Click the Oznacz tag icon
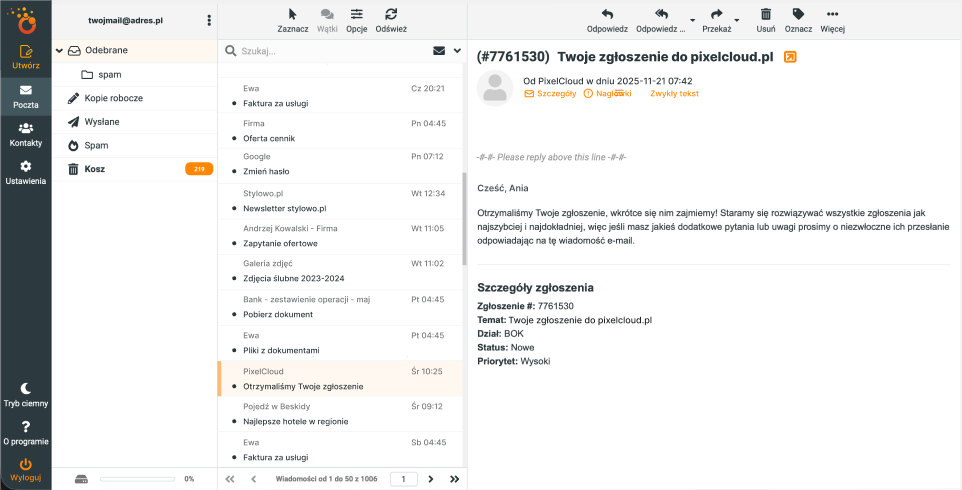Viewport: 962px width, 490px height. 797,14
